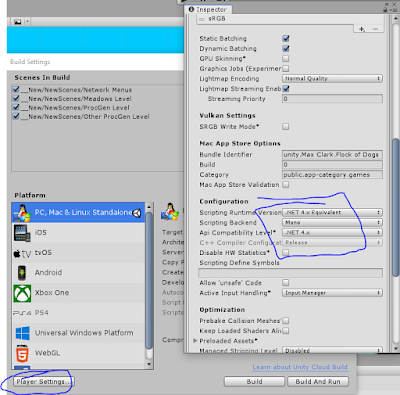
Task: Enable the Allow 'unsafe' Code checkbox
Action: tap(286, 283)
